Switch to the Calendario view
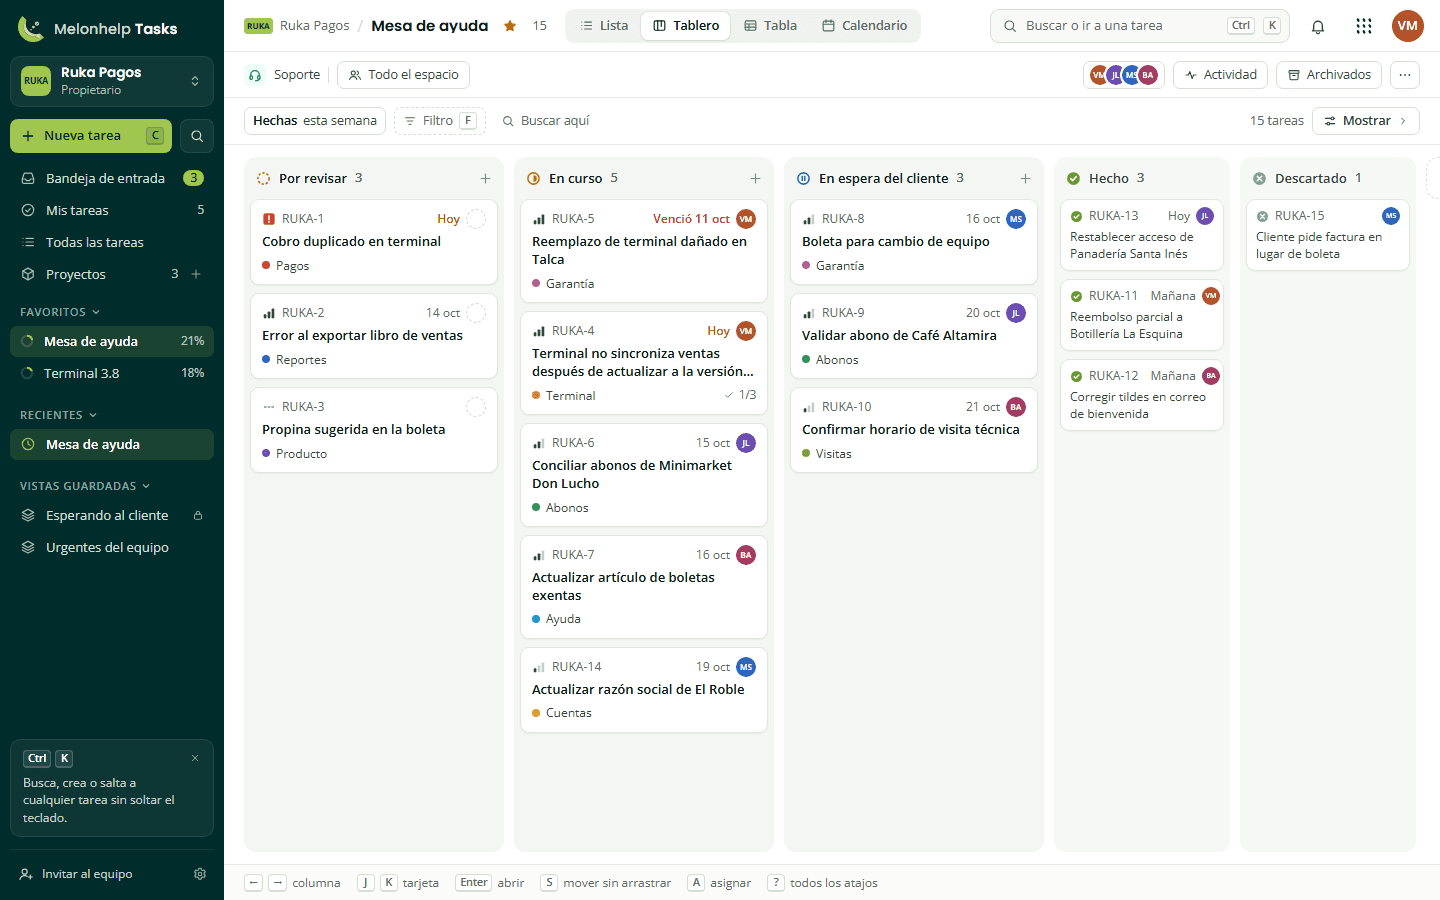 click(x=865, y=26)
